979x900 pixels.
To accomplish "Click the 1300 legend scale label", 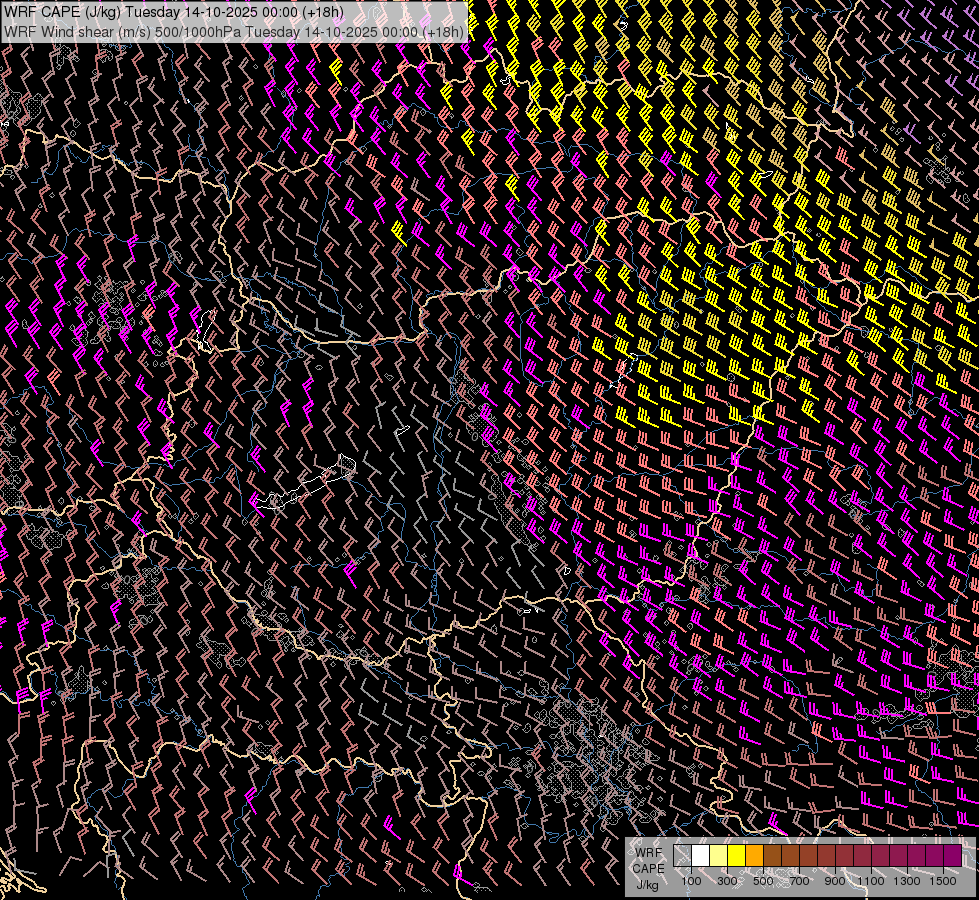I will tap(907, 881).
